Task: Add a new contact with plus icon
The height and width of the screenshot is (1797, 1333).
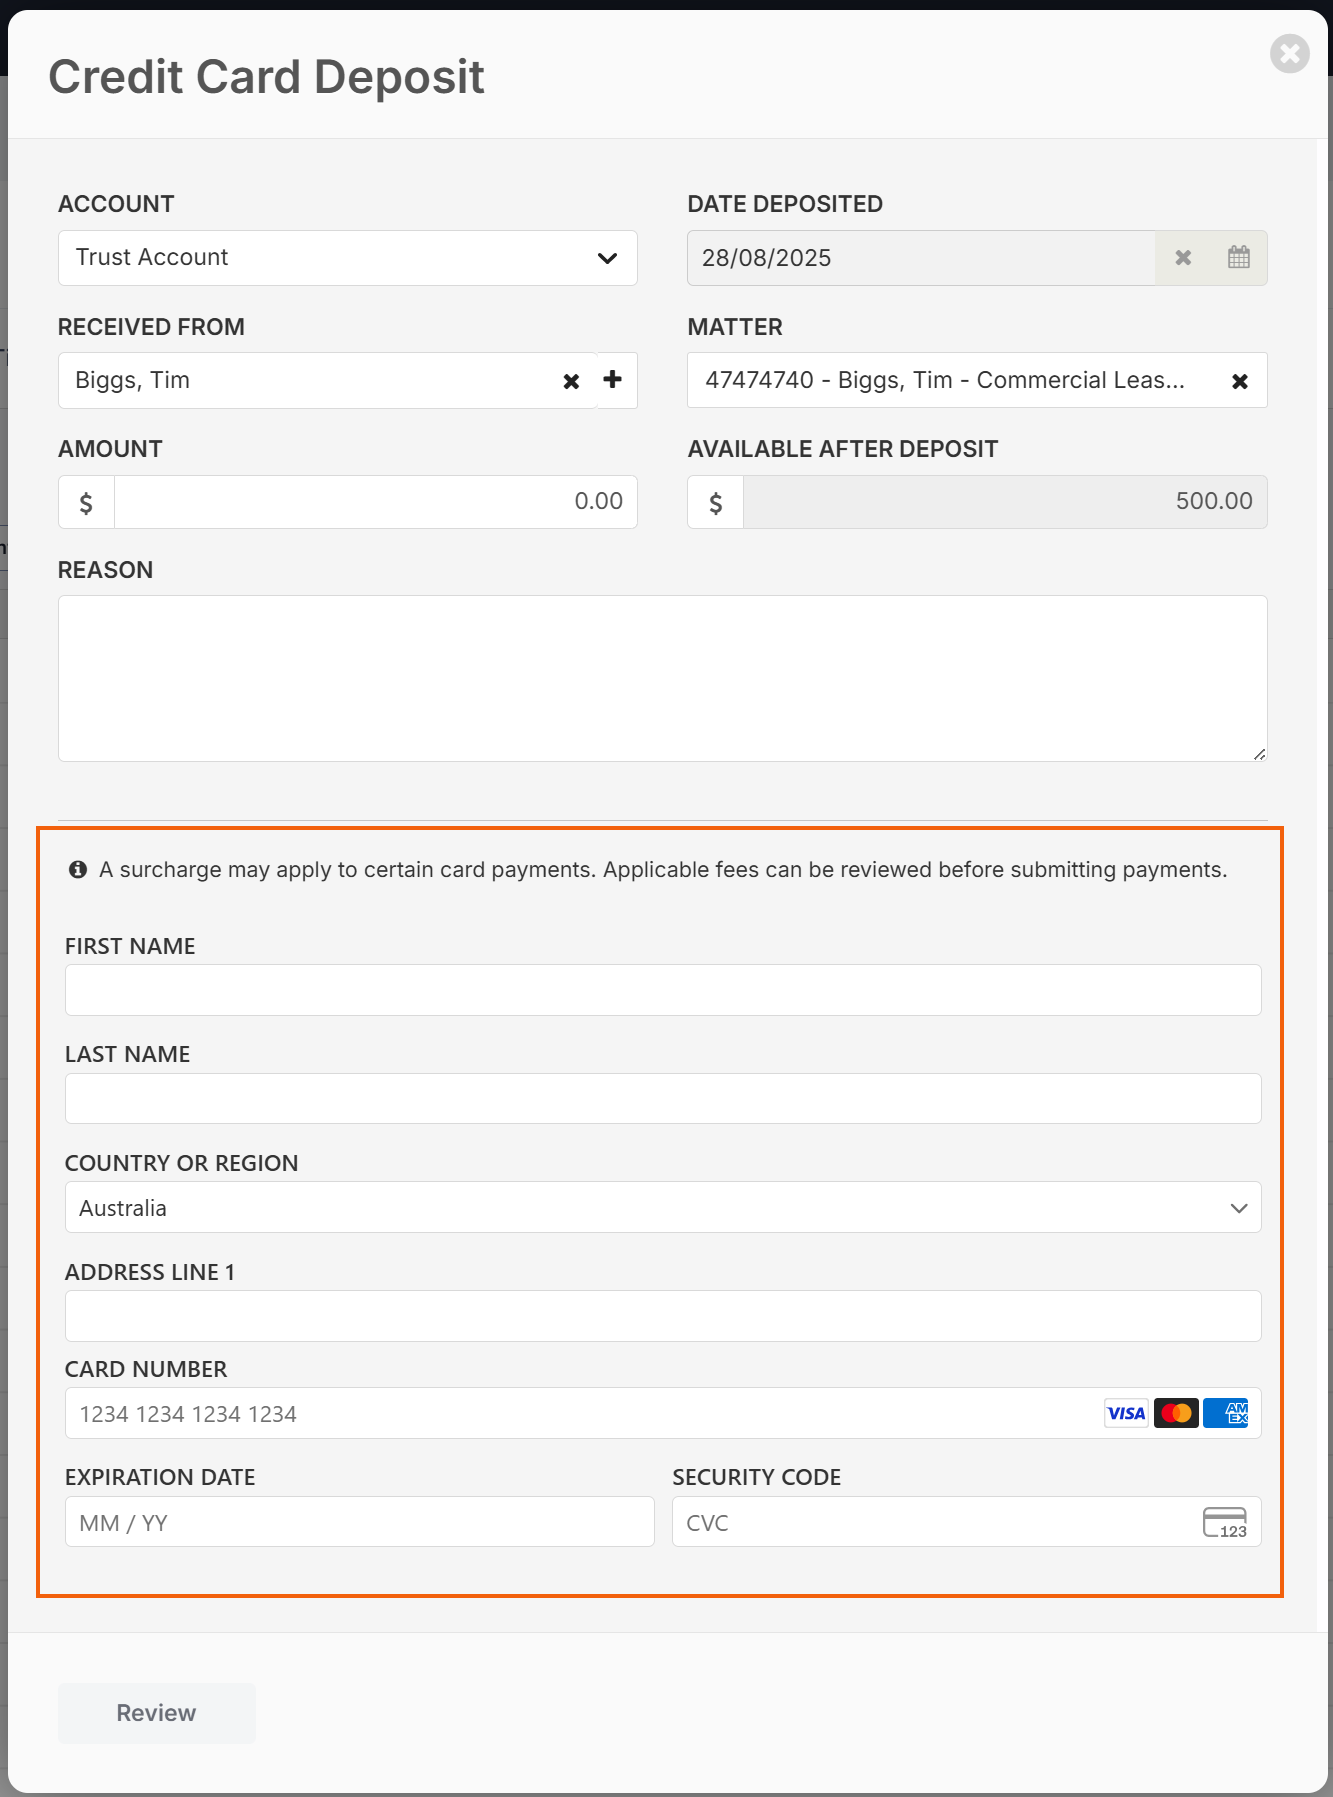Action: pyautogui.click(x=613, y=380)
